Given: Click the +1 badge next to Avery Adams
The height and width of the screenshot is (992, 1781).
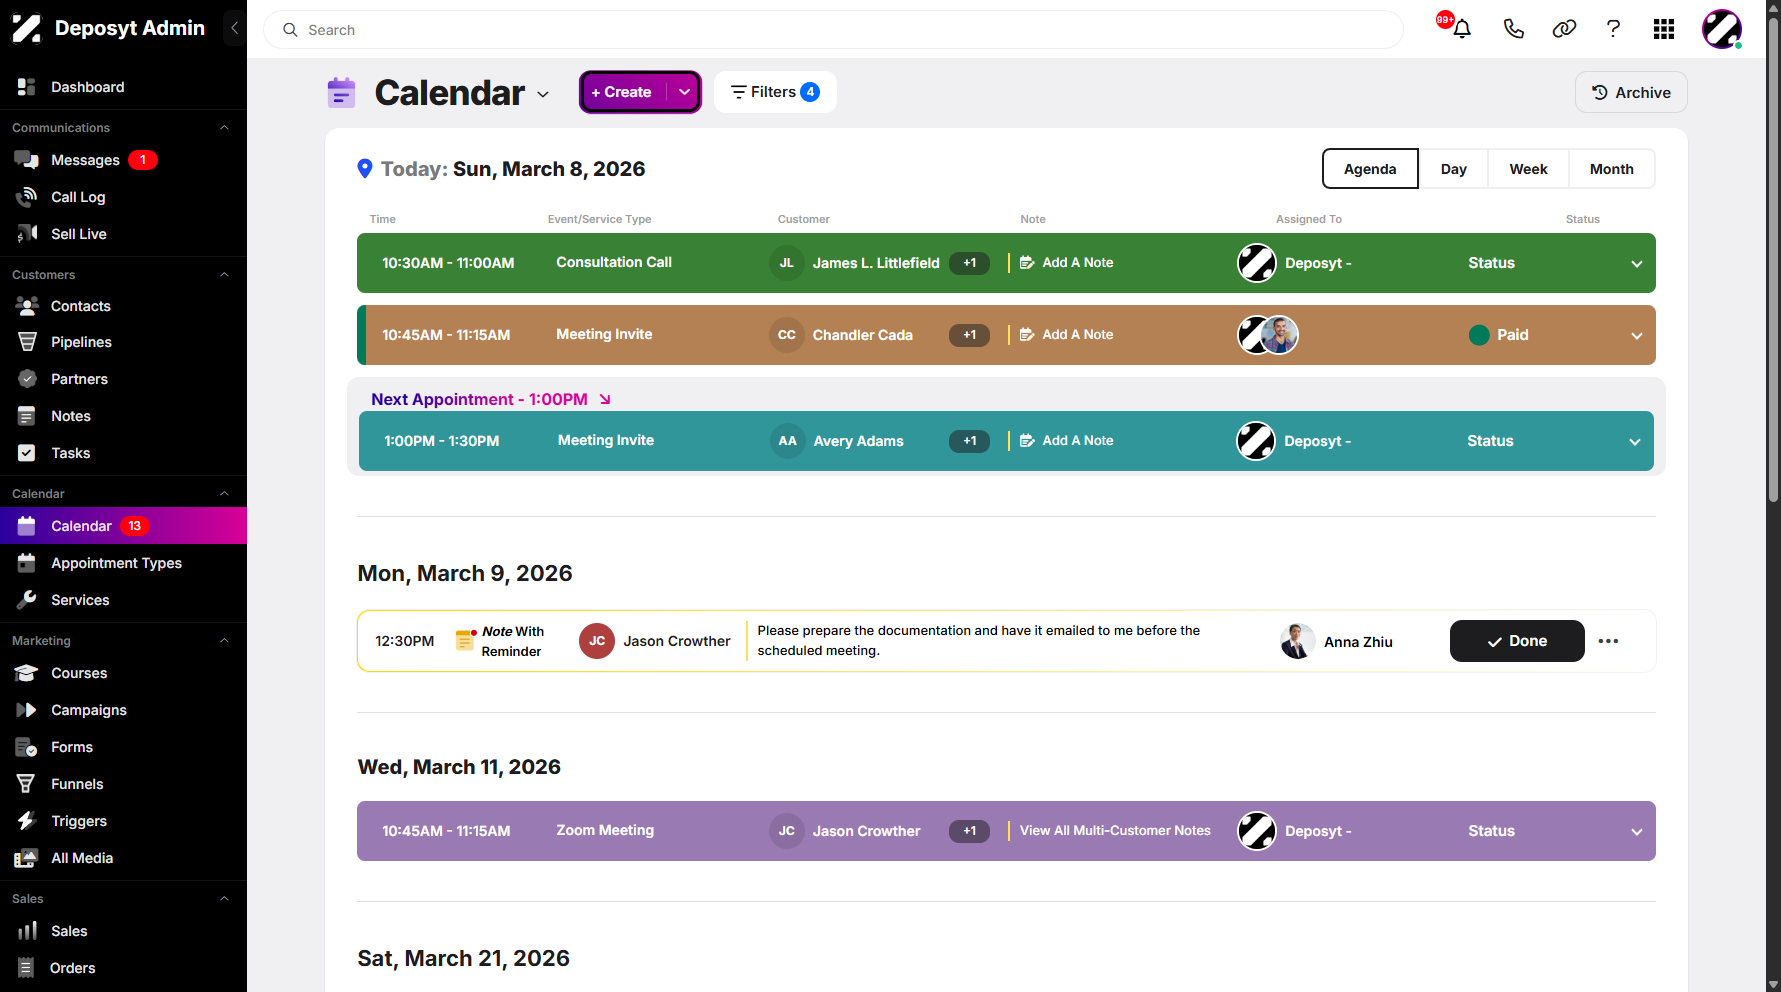Looking at the screenshot, I should (969, 441).
